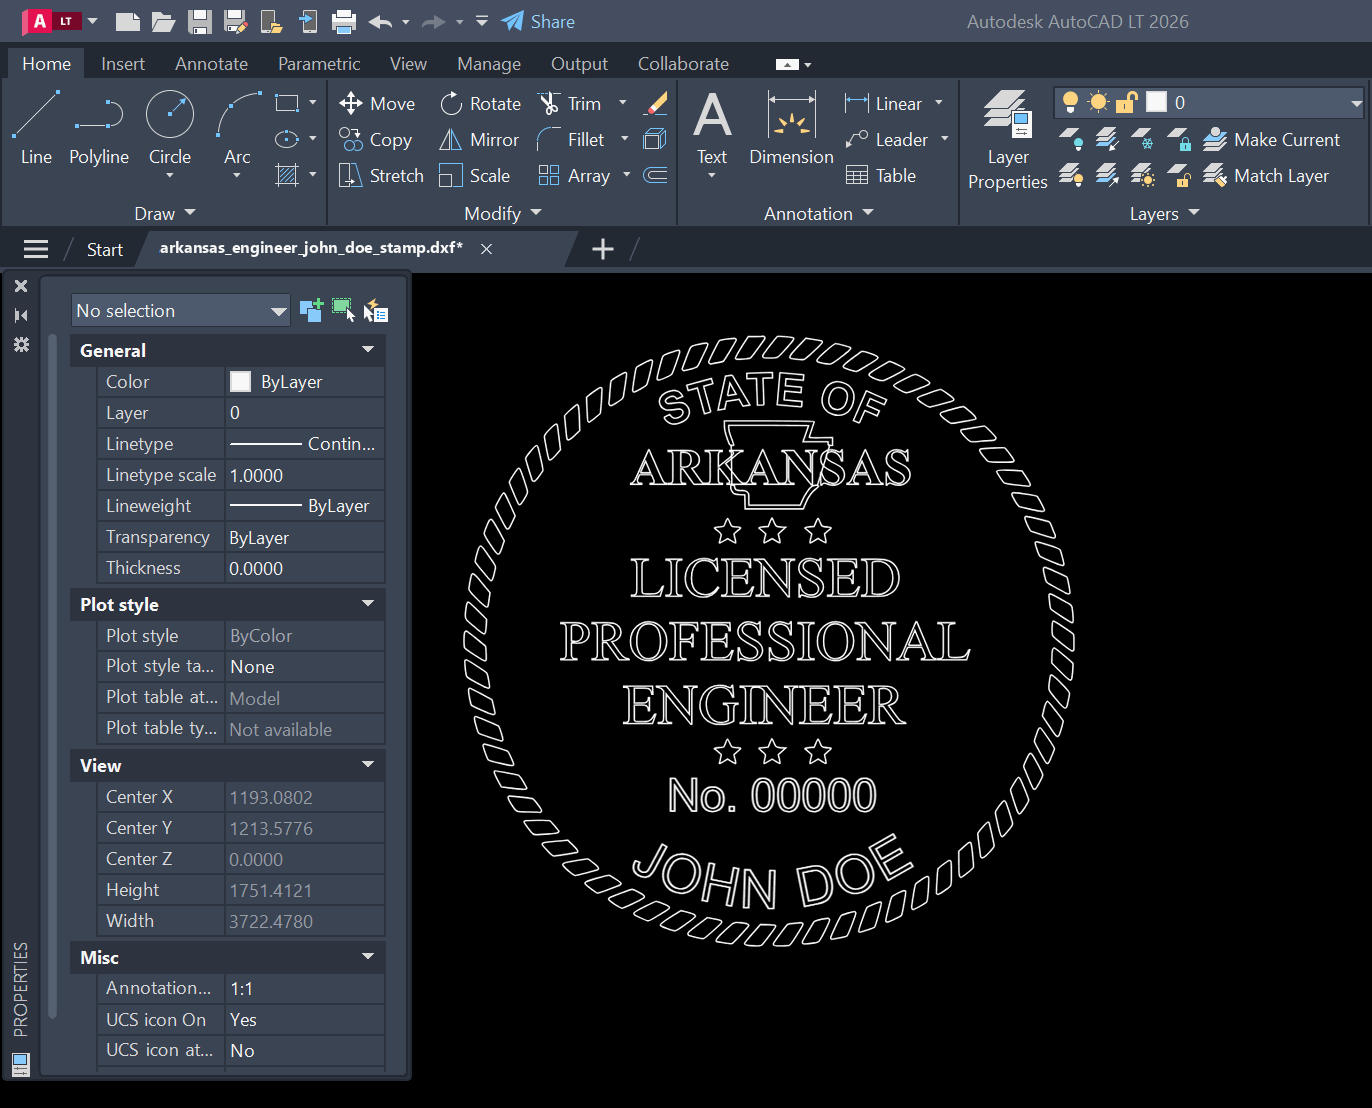Screen dimensions: 1372x1108
Task: Click the Undo arrow
Action: (380, 21)
